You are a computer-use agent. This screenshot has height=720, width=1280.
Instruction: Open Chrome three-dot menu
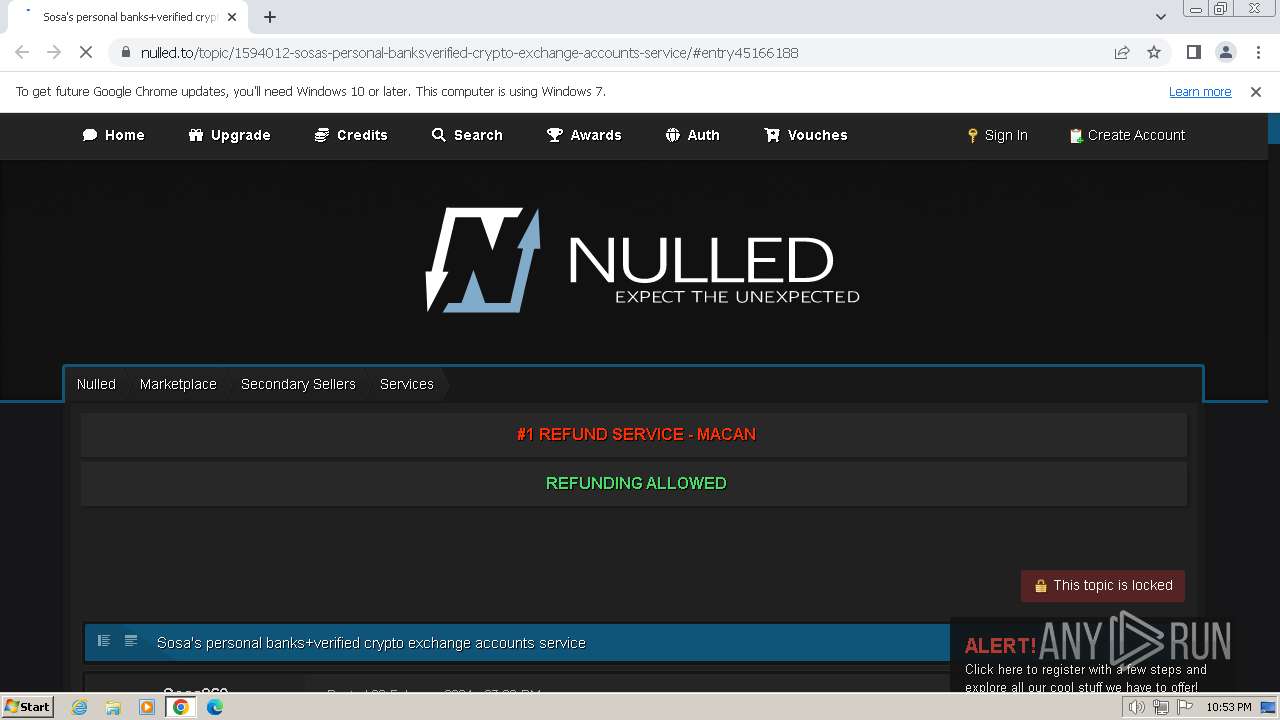1258,53
